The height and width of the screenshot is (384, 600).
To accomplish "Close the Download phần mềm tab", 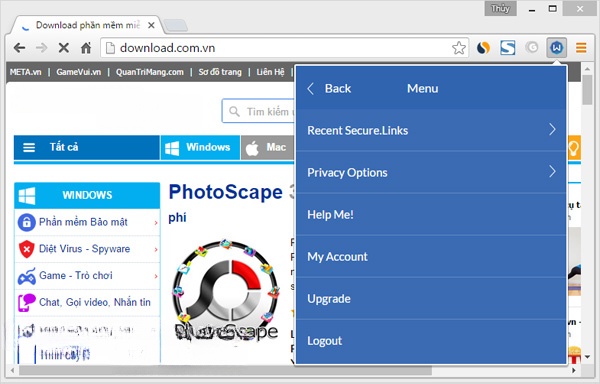I will click(x=151, y=25).
